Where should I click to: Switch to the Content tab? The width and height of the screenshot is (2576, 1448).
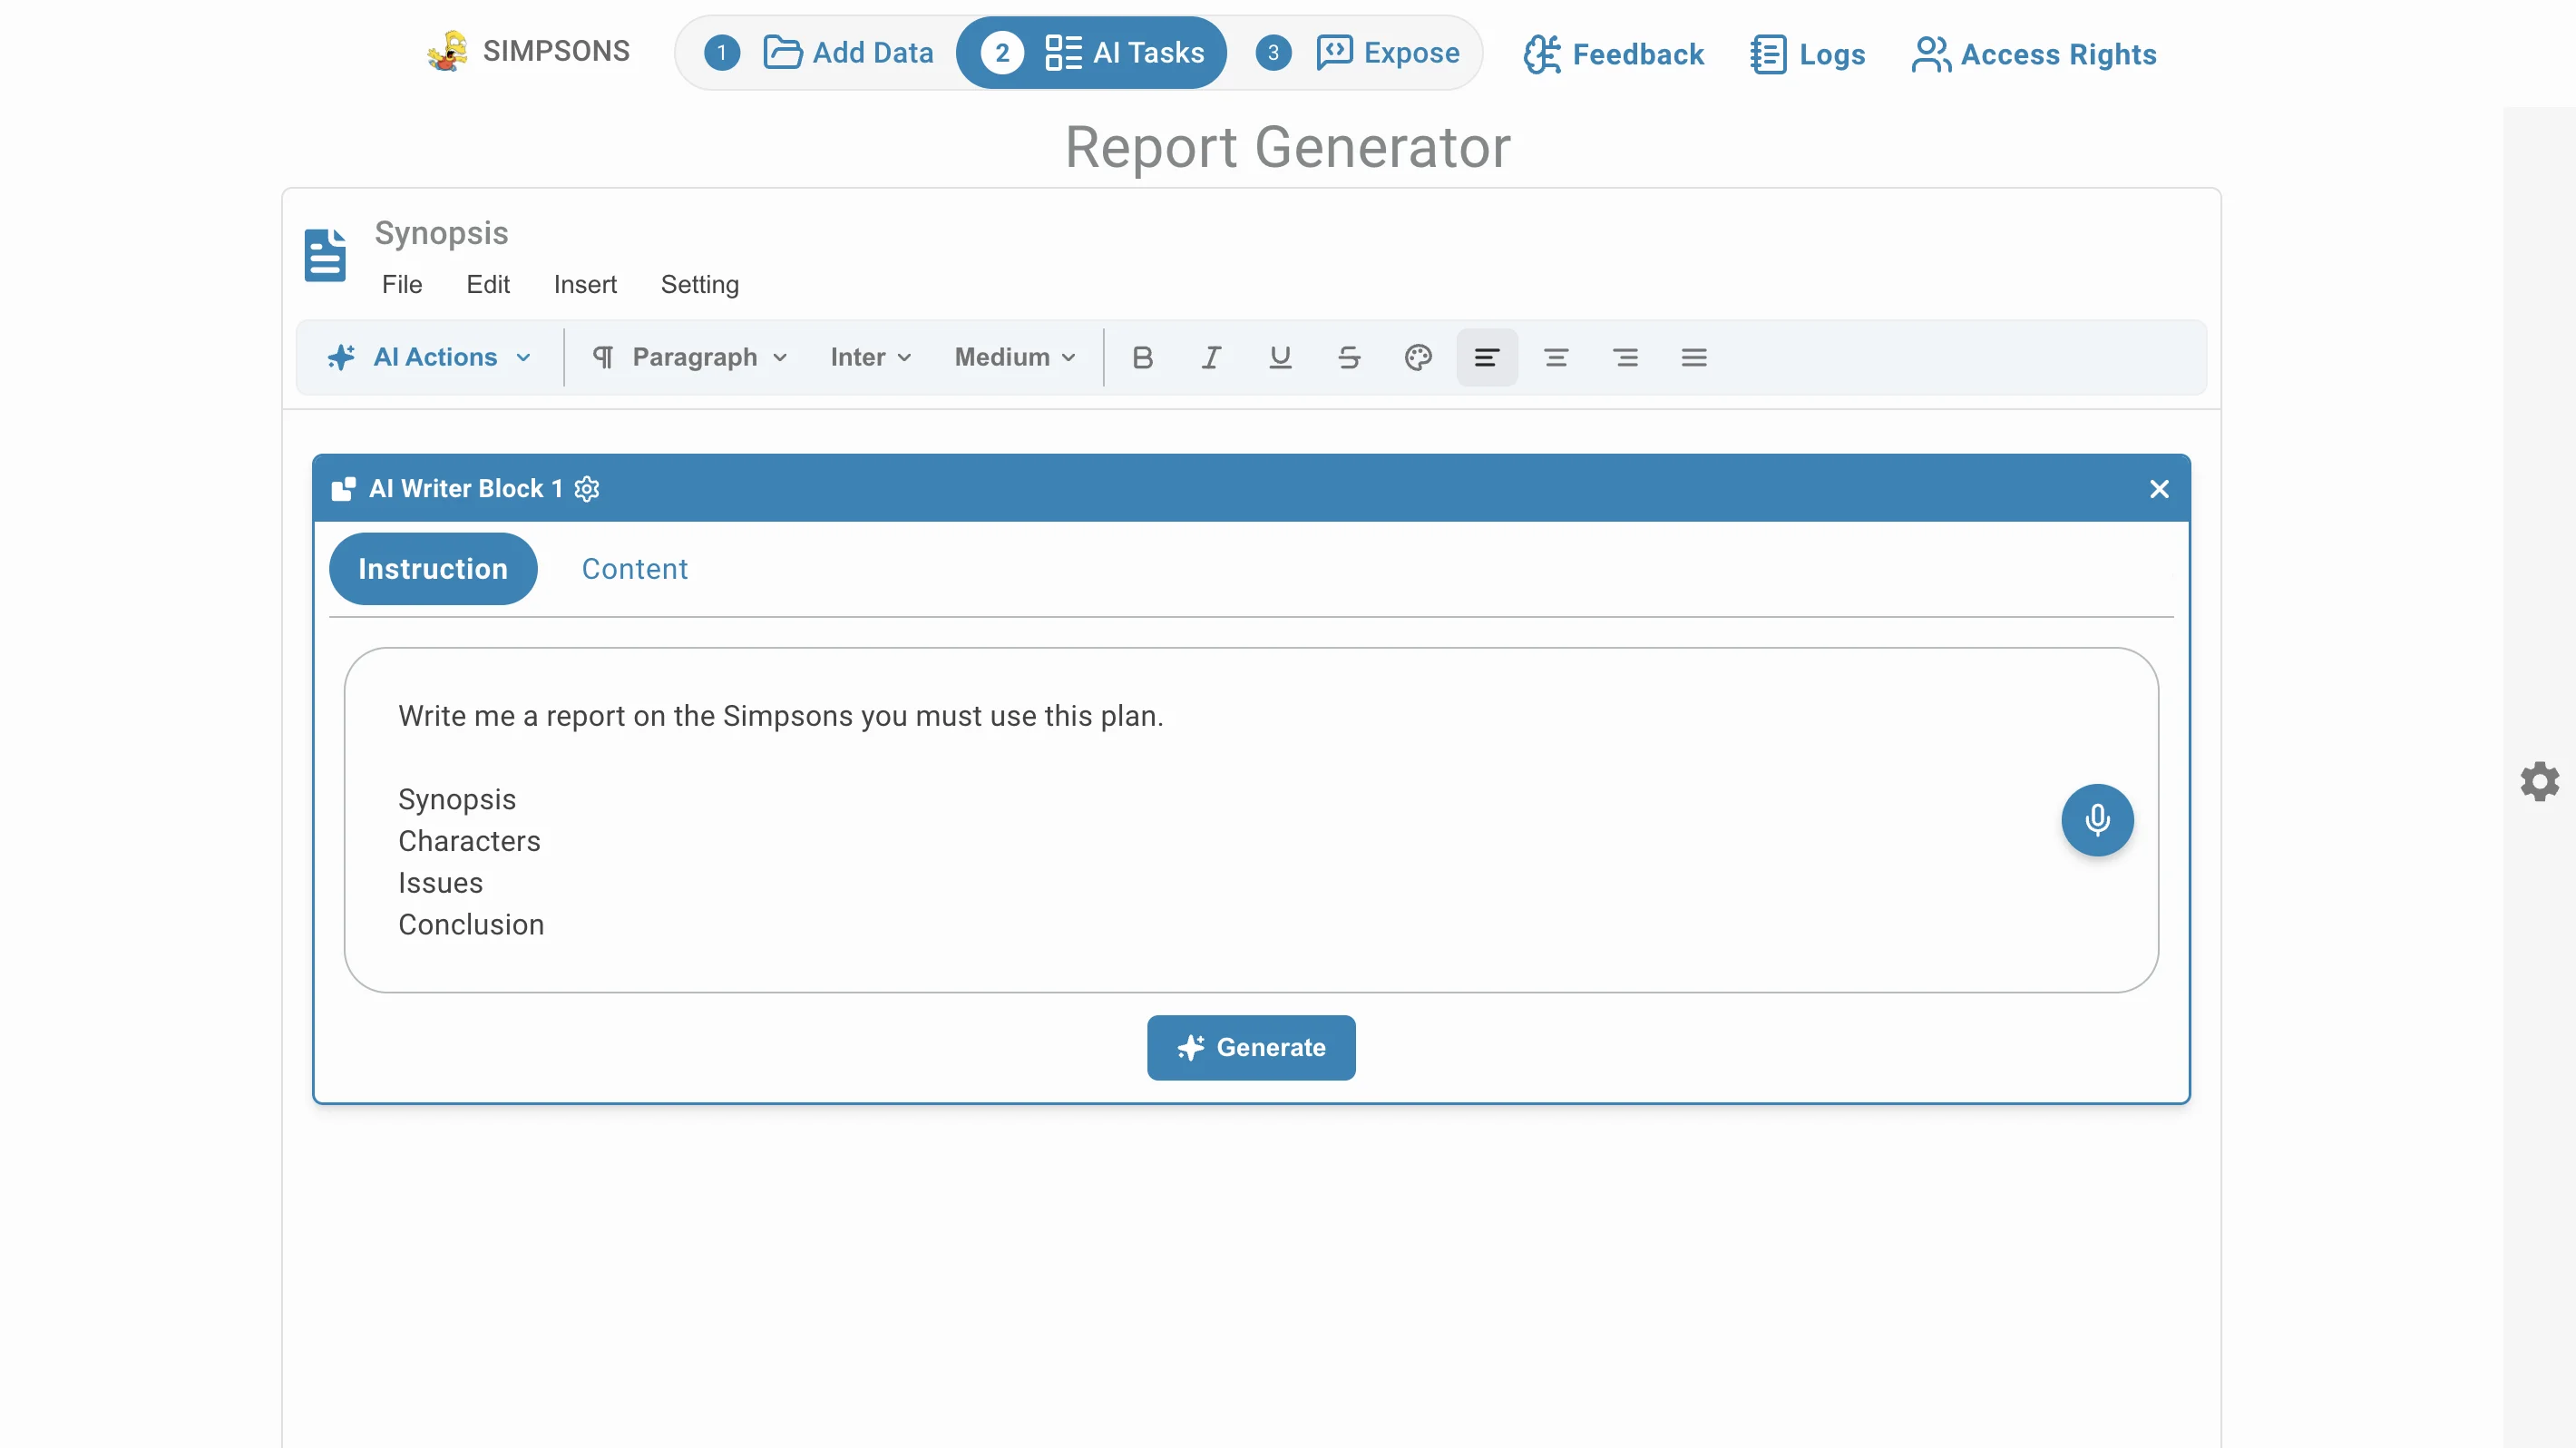tap(635, 569)
